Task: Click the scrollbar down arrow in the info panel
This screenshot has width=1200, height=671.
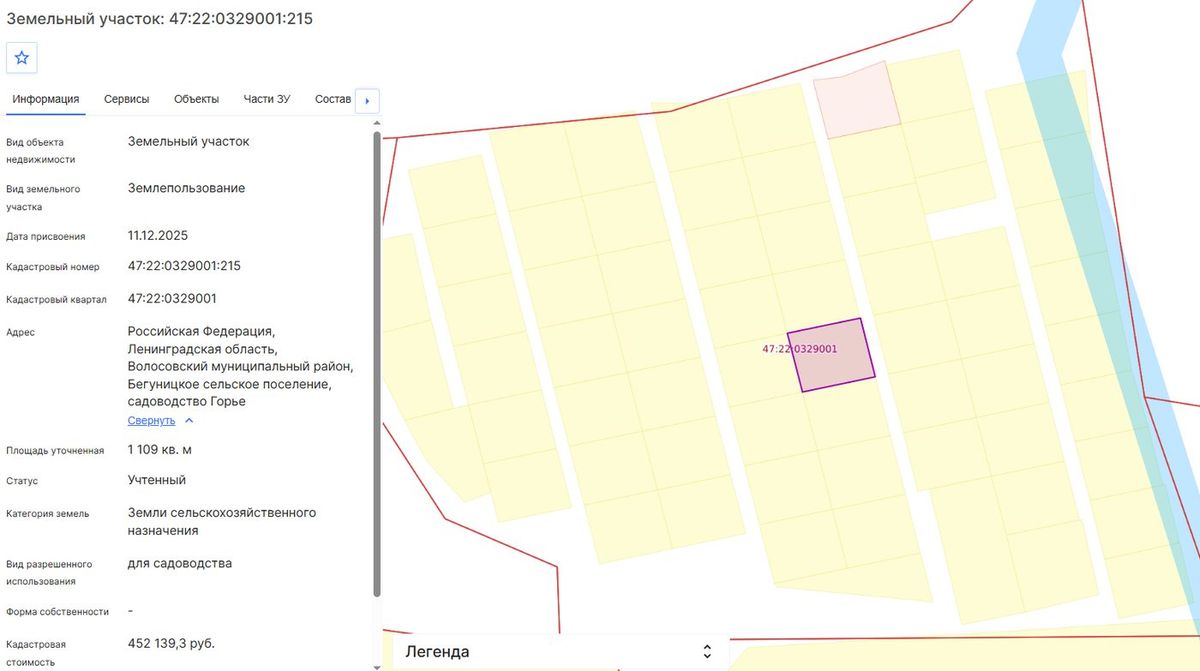Action: coord(376,665)
